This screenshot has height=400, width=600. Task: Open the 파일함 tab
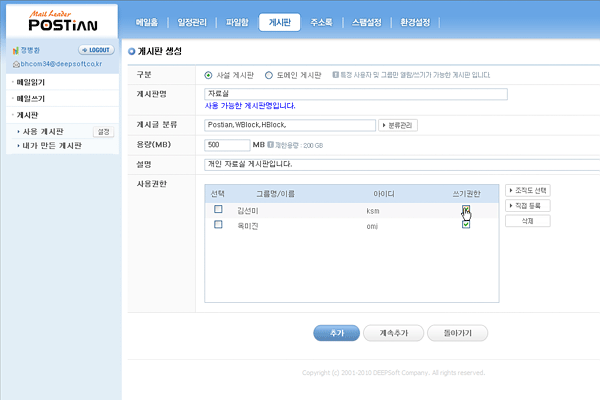(237, 23)
